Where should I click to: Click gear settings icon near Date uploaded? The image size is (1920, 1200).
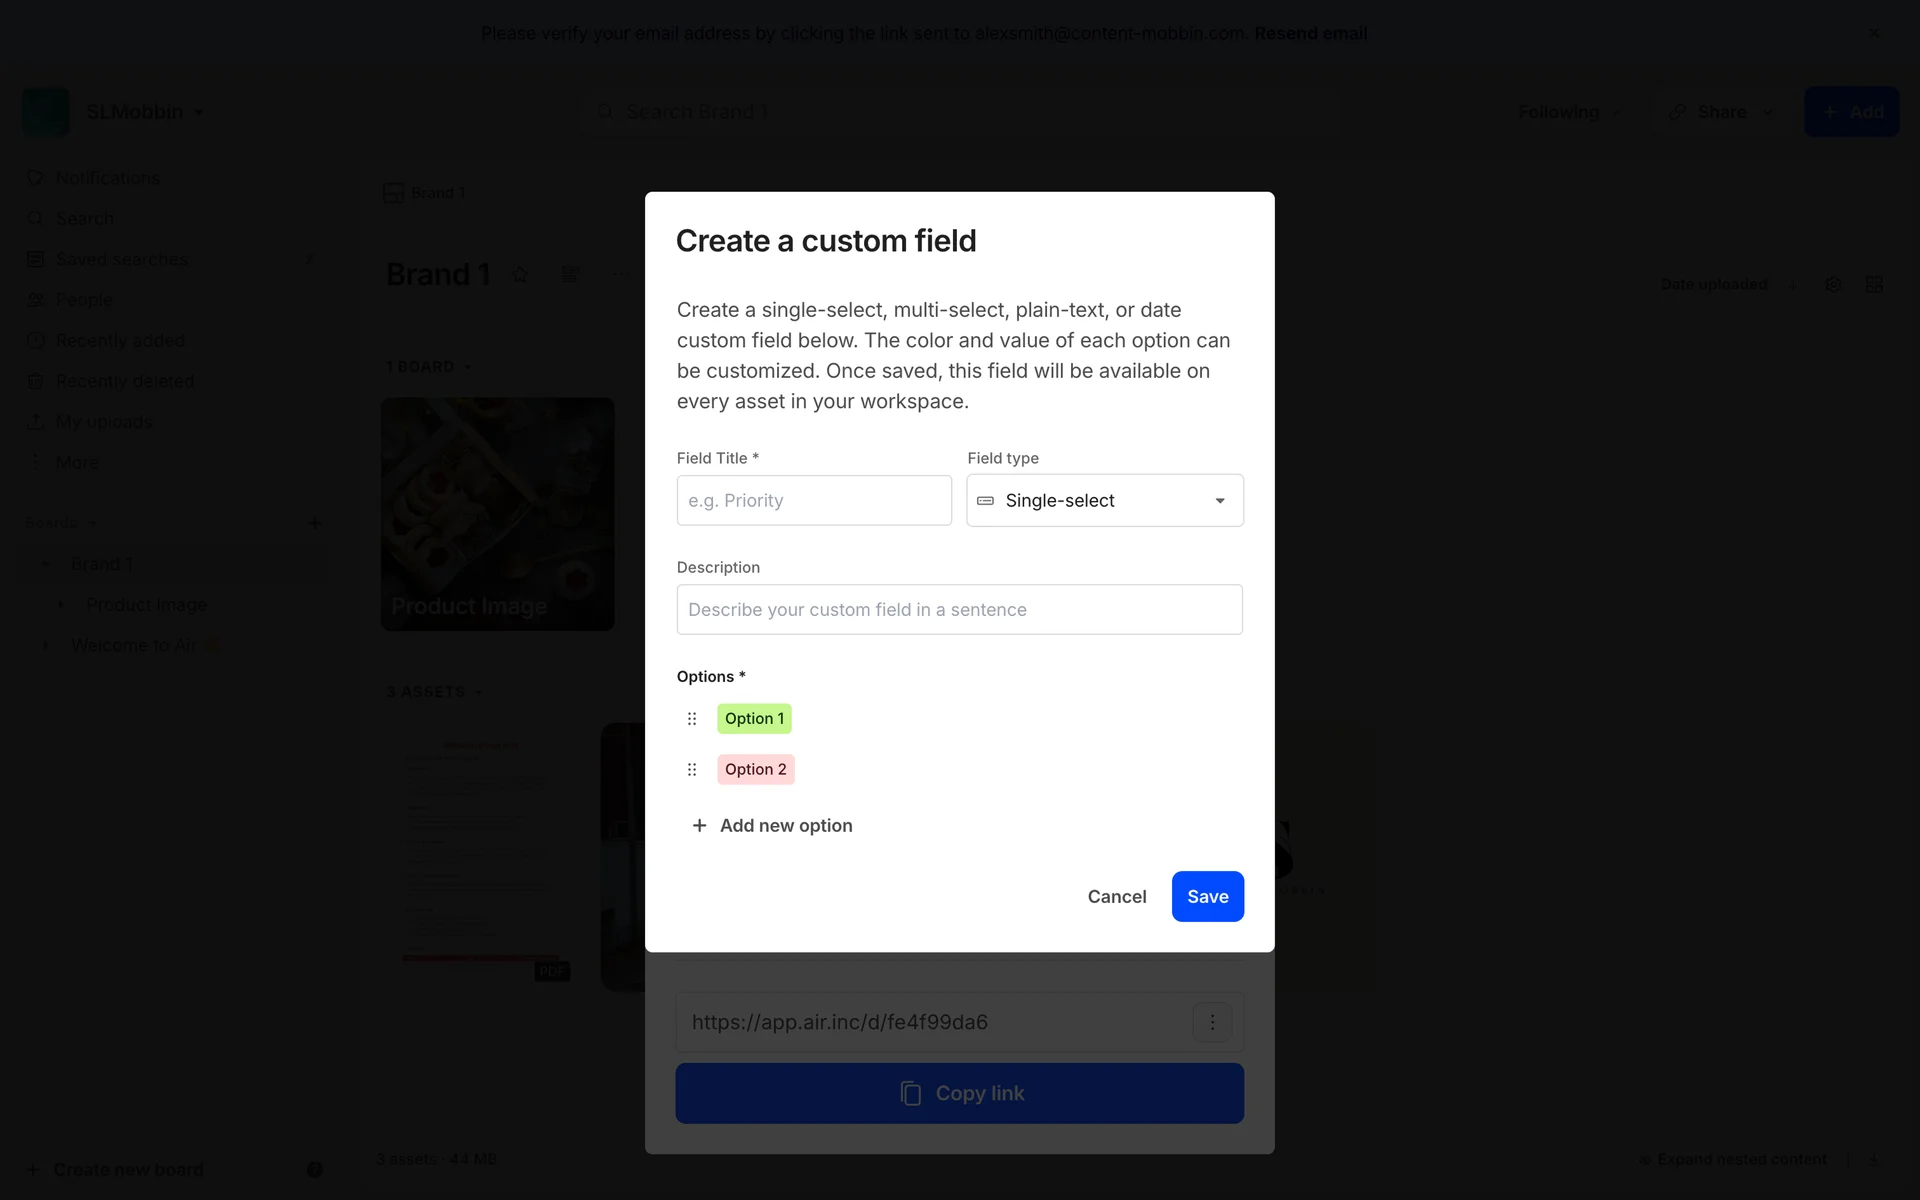click(x=1833, y=285)
